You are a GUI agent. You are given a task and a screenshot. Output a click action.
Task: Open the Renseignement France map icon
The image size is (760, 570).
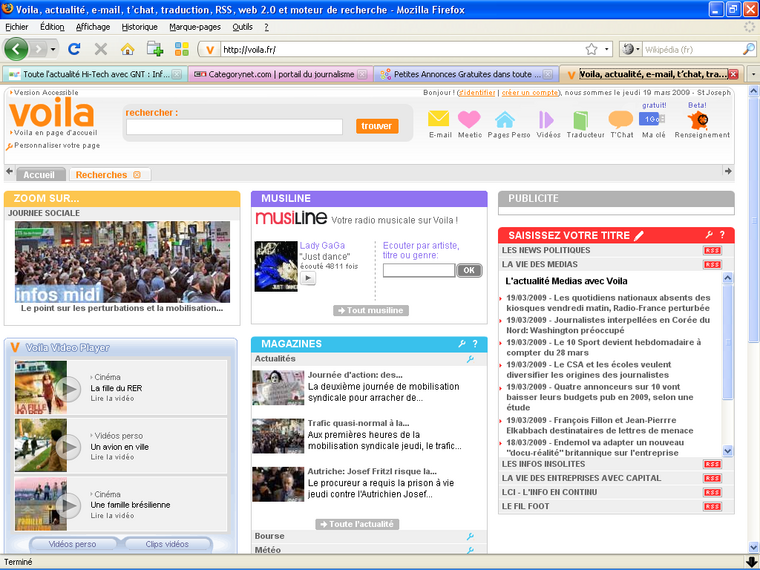[x=698, y=120]
